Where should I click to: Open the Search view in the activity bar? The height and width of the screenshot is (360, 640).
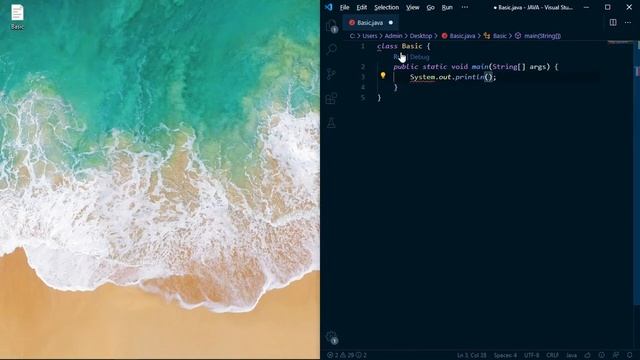[x=332, y=49]
